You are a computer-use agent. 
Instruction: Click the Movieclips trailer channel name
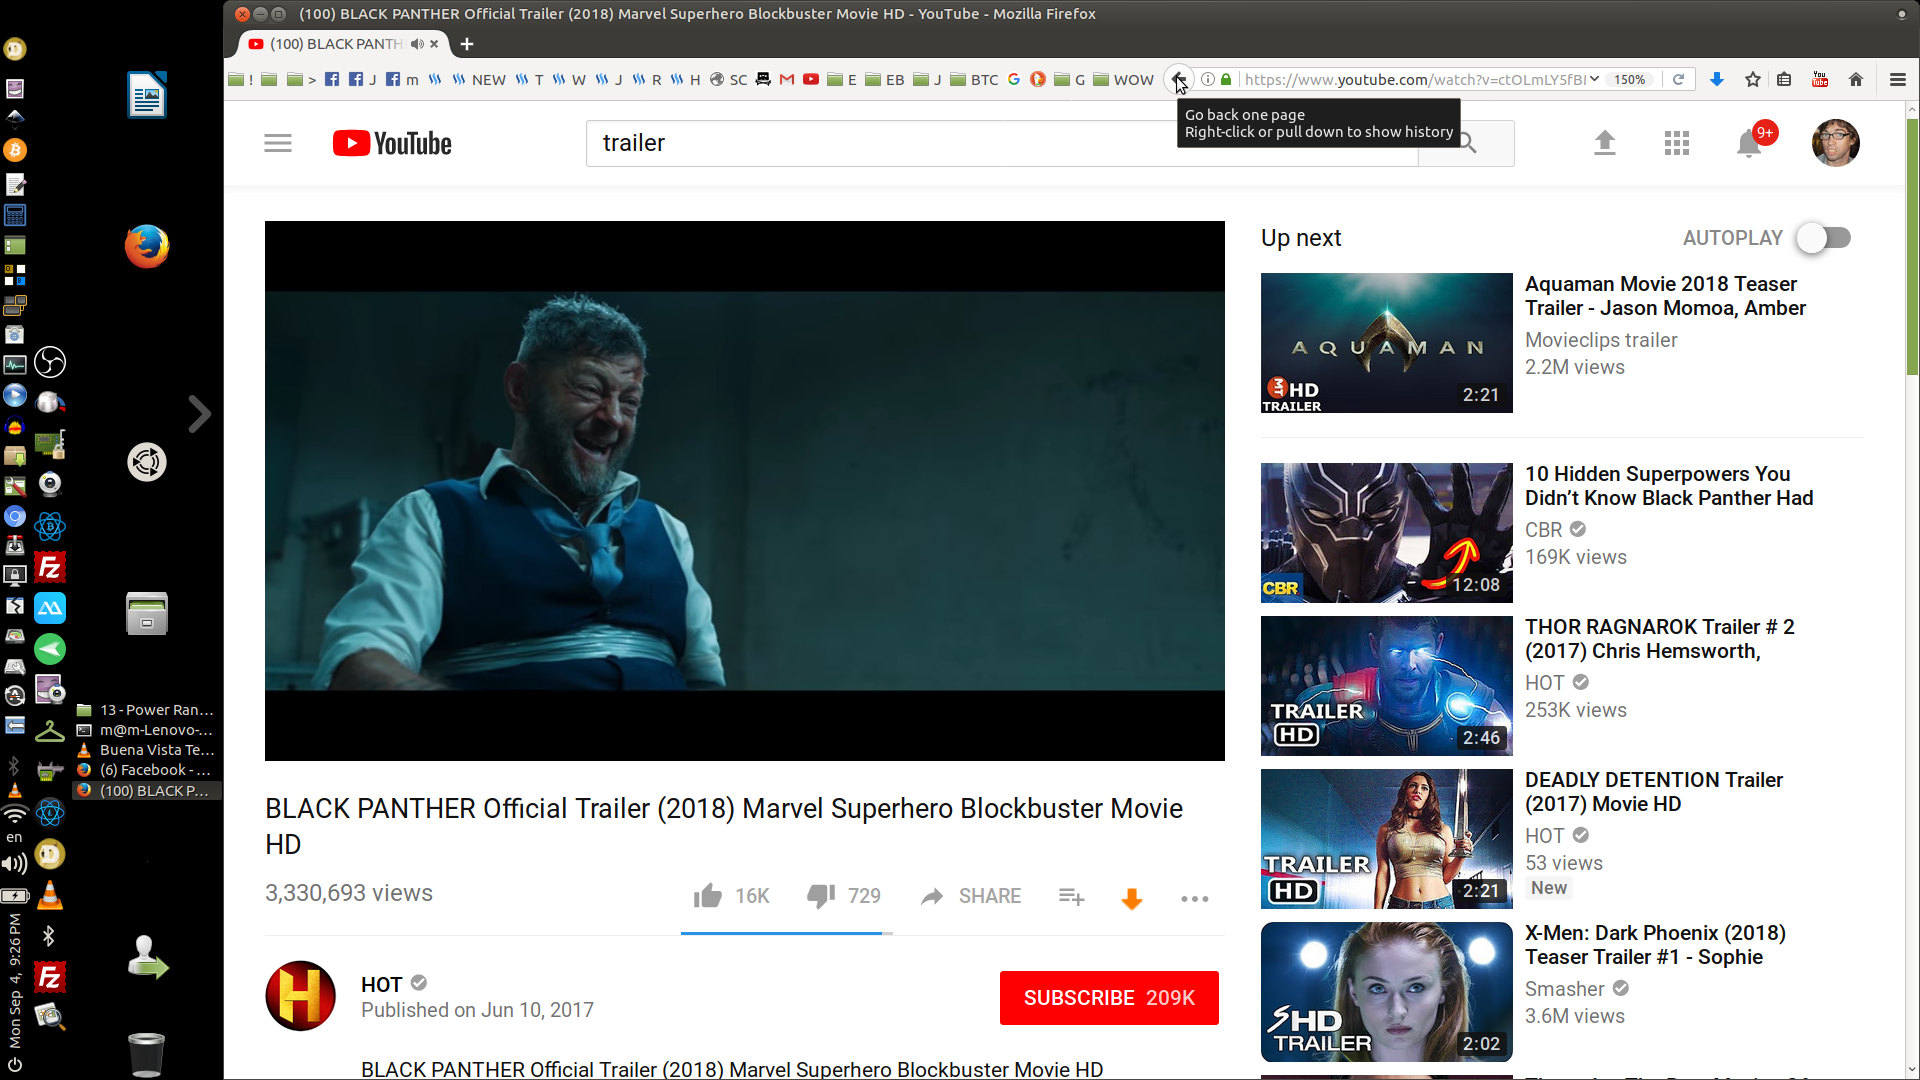(x=1601, y=340)
